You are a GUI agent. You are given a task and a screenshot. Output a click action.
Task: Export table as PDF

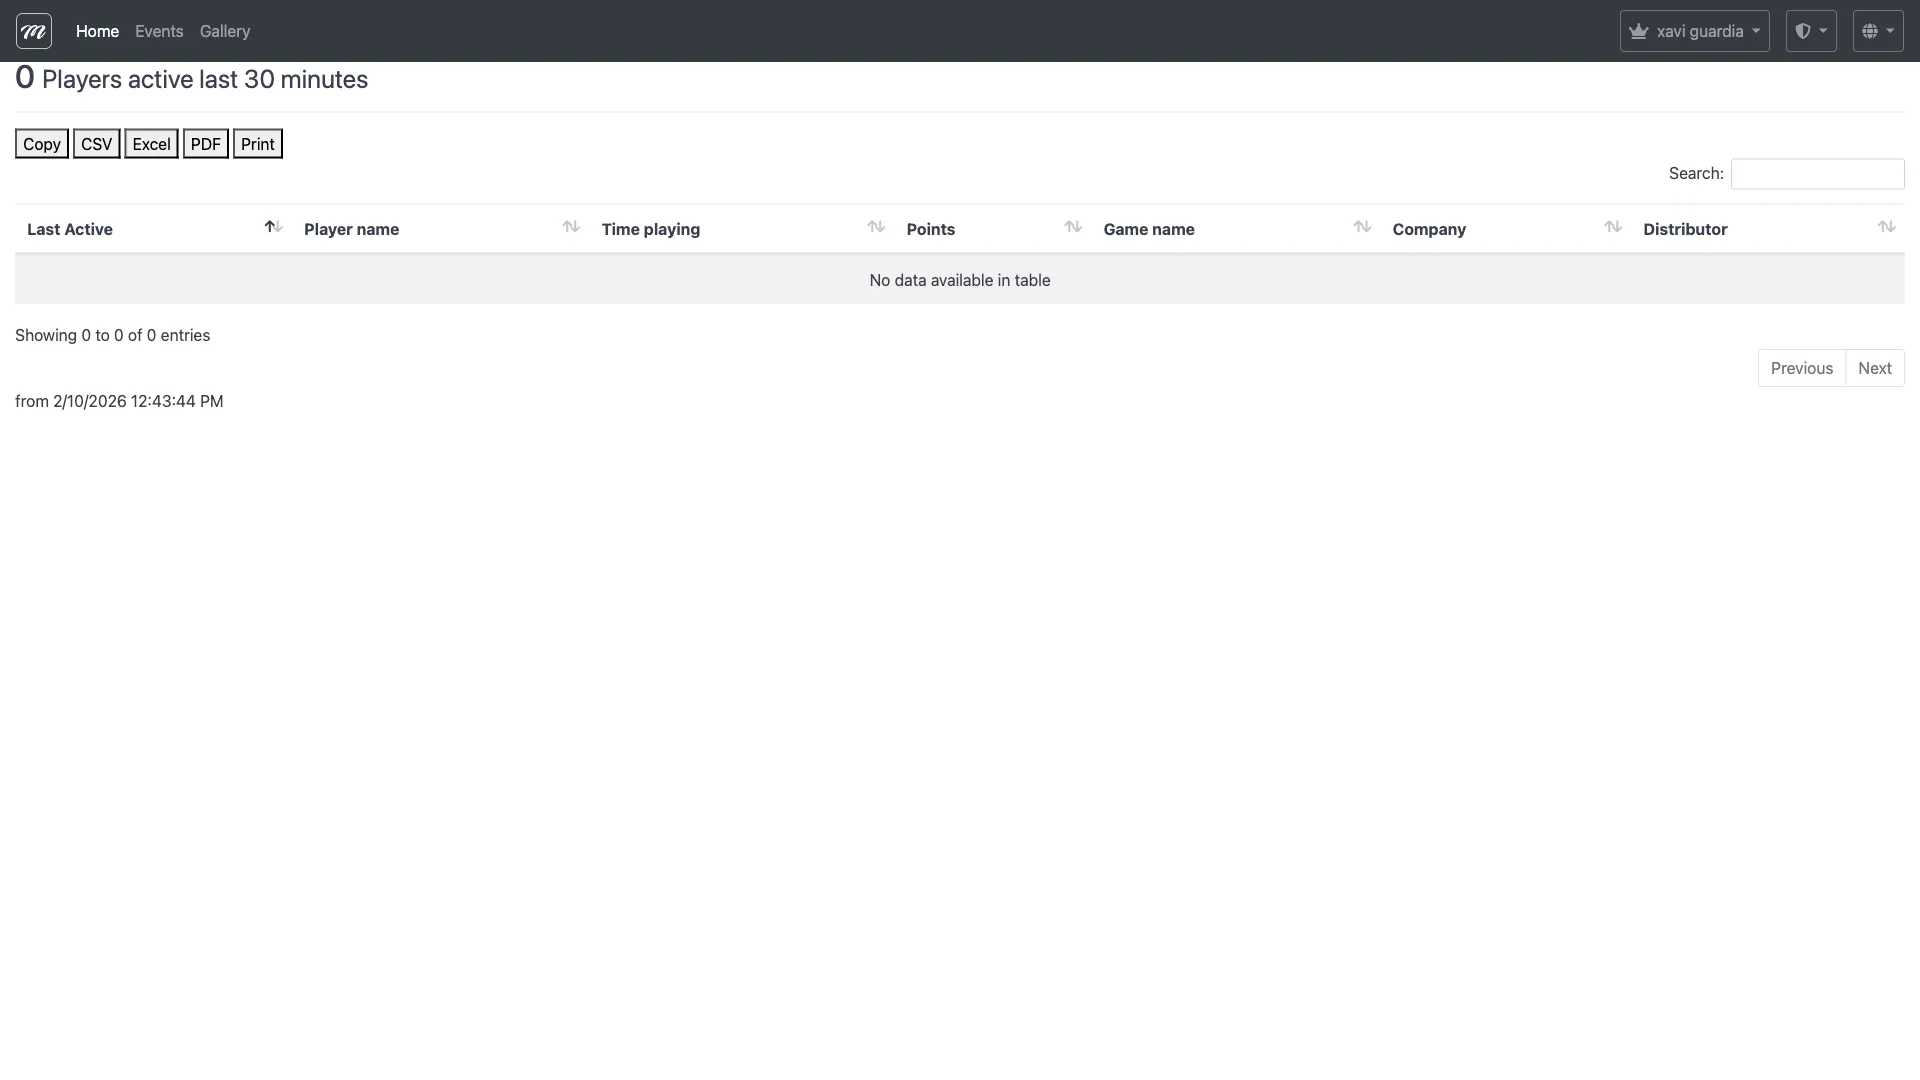pyautogui.click(x=205, y=144)
